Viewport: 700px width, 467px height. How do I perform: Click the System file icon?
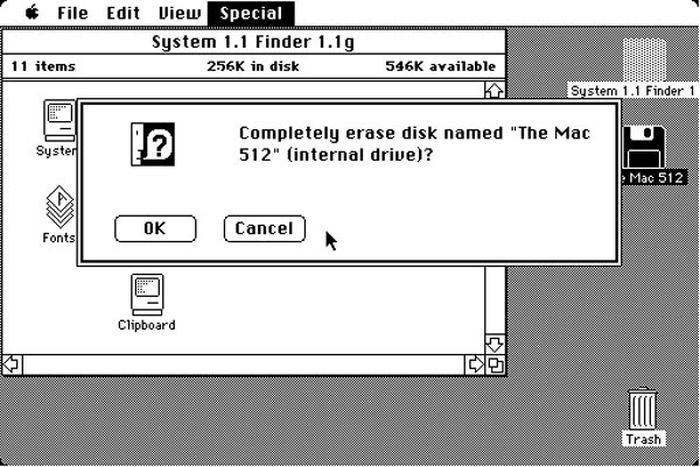pyautogui.click(x=60, y=121)
